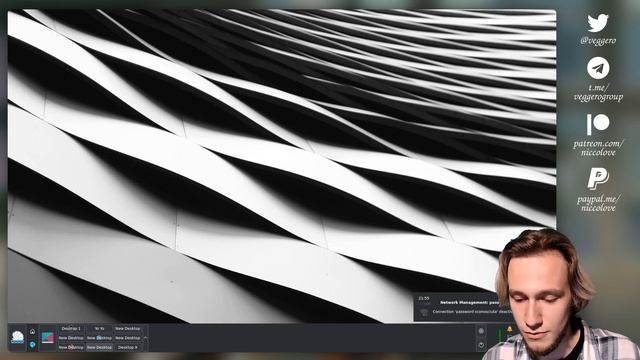Viewport: 640px width, 360px height.
Task: Click the small arrow beside the pager
Action: tap(145, 338)
